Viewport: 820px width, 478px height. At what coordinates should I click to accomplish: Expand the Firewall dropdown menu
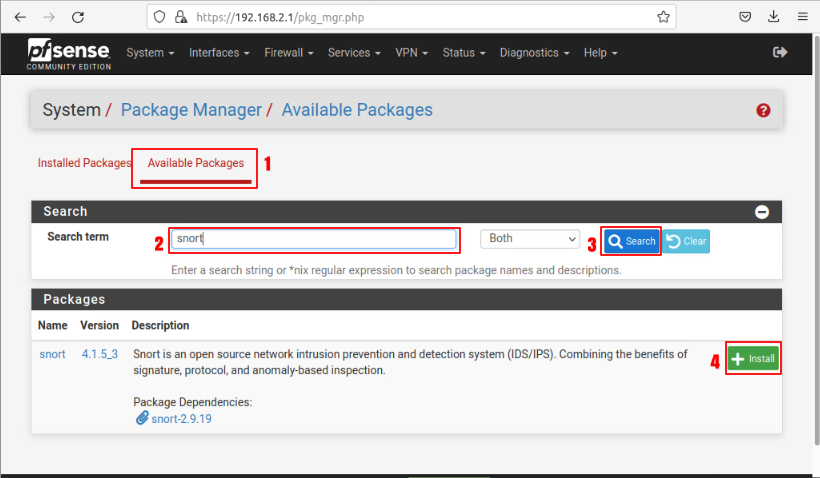coord(289,53)
